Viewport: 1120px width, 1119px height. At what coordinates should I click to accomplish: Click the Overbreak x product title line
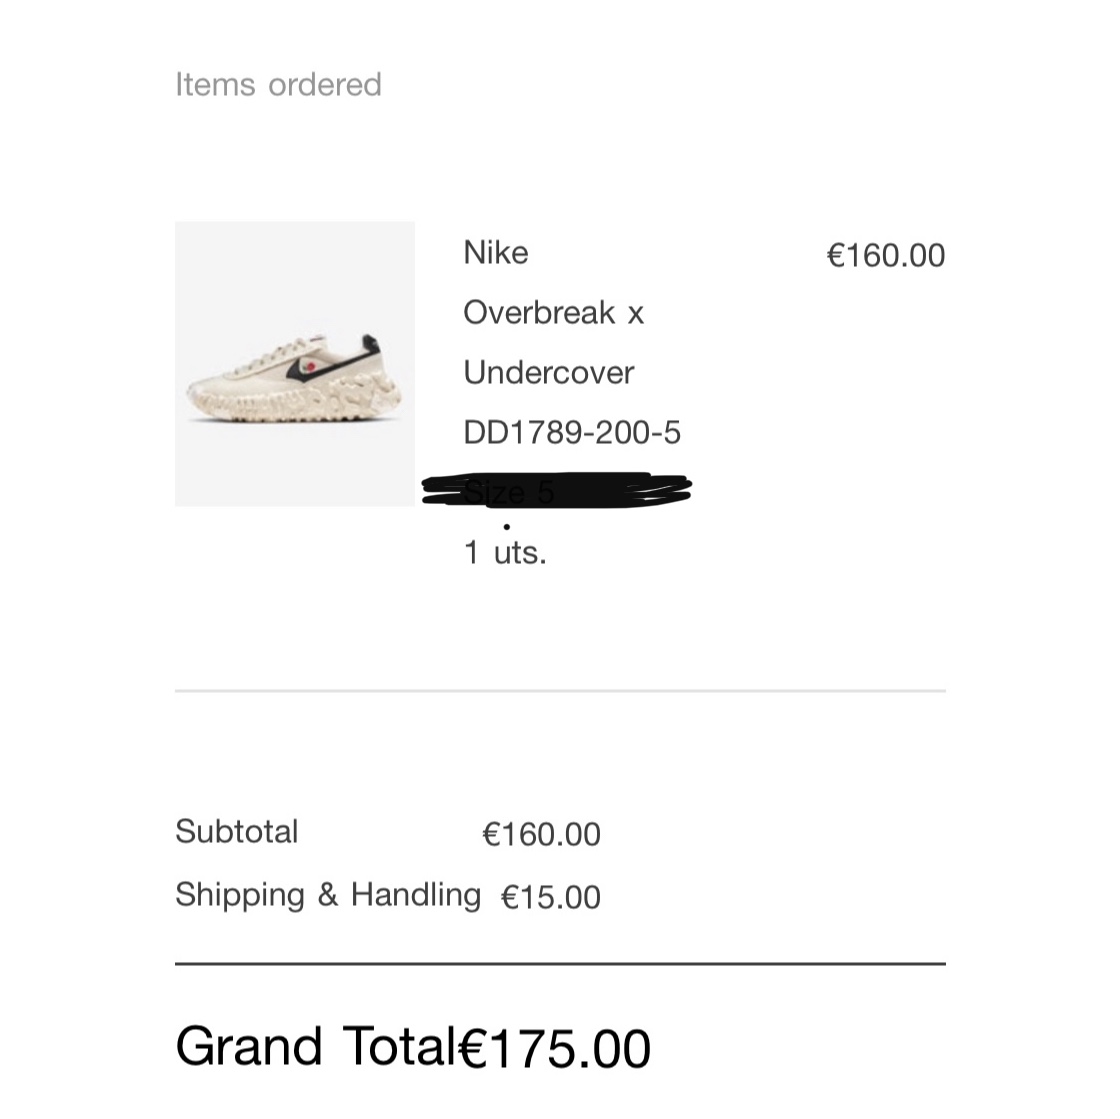[554, 313]
